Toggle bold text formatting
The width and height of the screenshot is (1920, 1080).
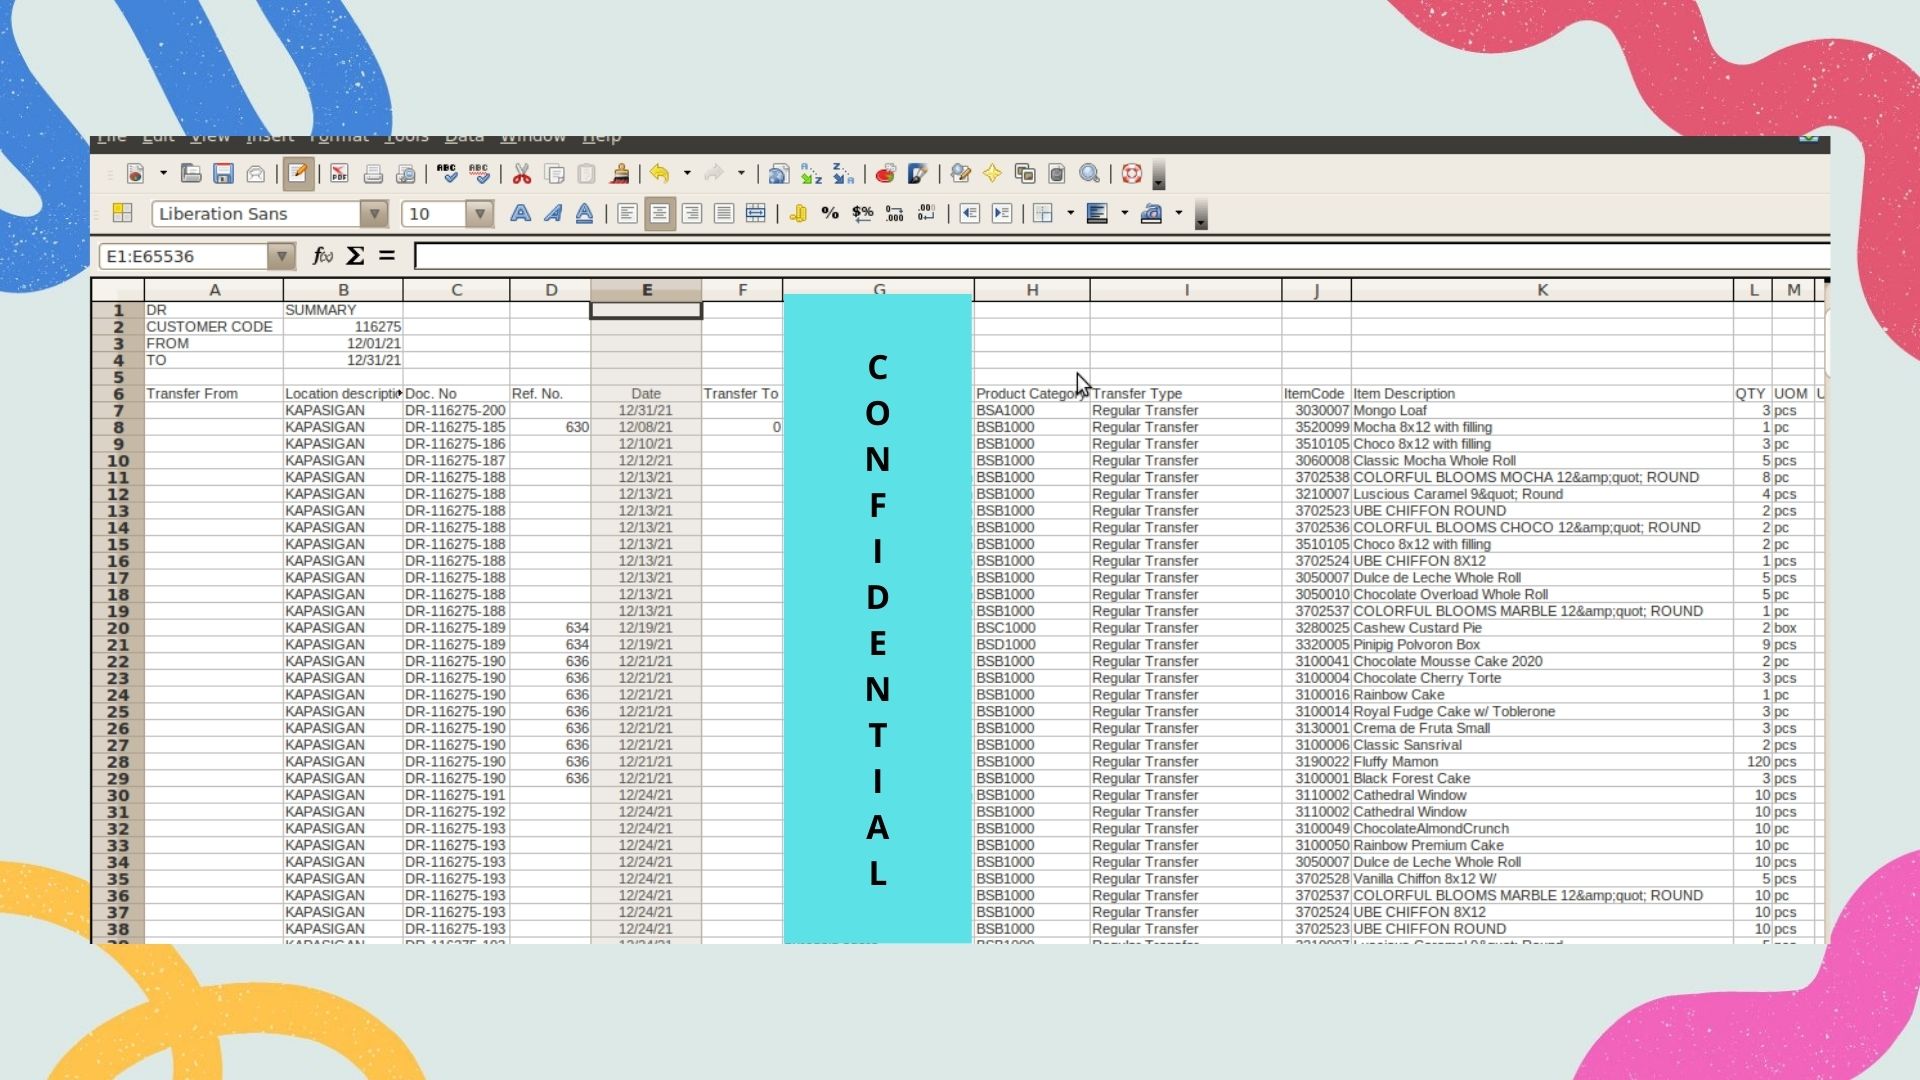tap(520, 213)
